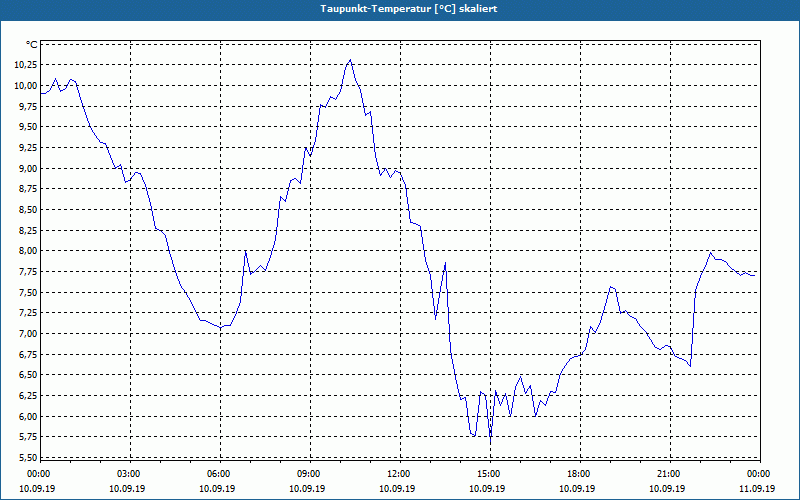Click the 10.09.19 date under 03:00
Image resolution: width=800 pixels, height=500 pixels.
tap(127, 489)
